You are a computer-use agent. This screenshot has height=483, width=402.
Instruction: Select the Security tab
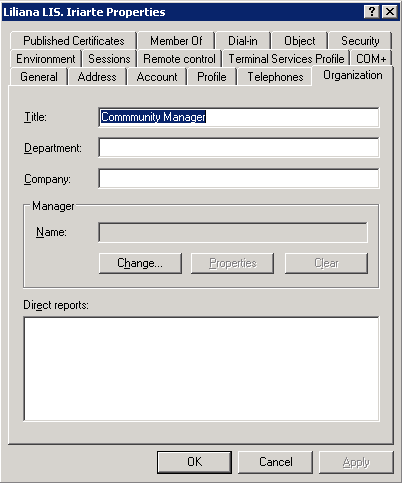(360, 41)
